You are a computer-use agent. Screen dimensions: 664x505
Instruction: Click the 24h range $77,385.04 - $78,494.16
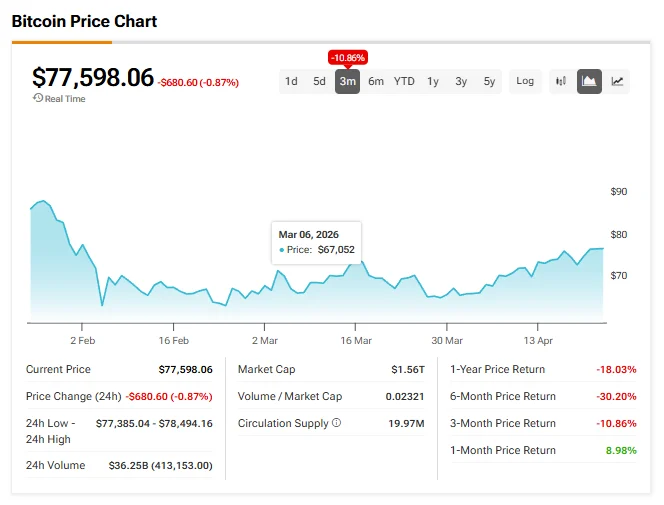click(x=154, y=424)
